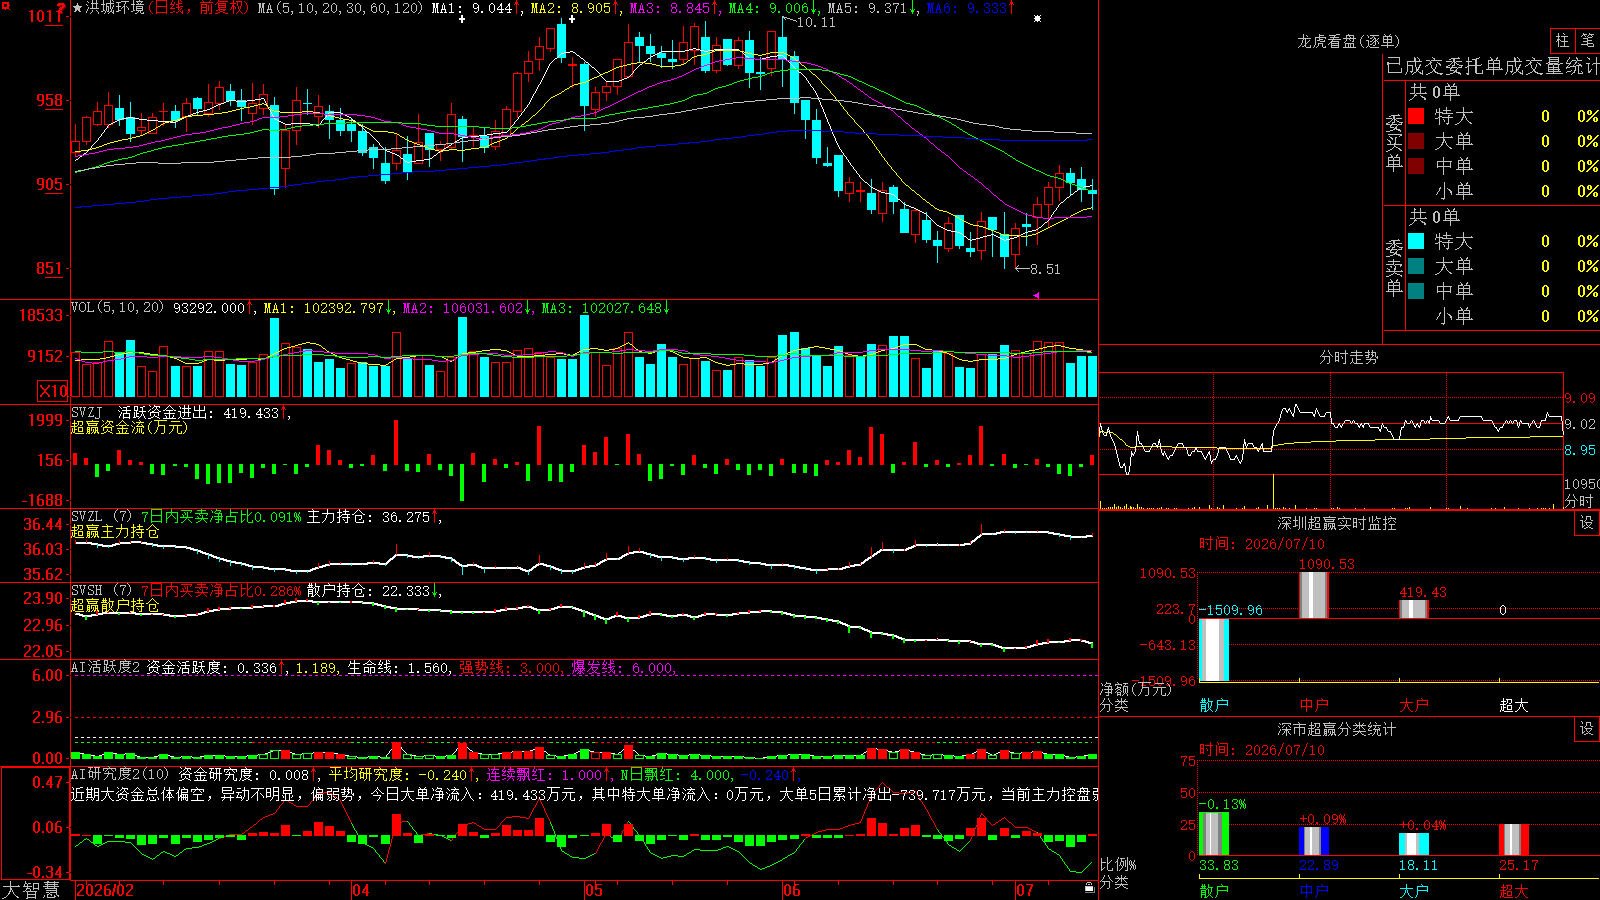Image resolution: width=1600 pixels, height=900 pixels.
Task: Click the lock icon on timeline
Action: click(1089, 887)
